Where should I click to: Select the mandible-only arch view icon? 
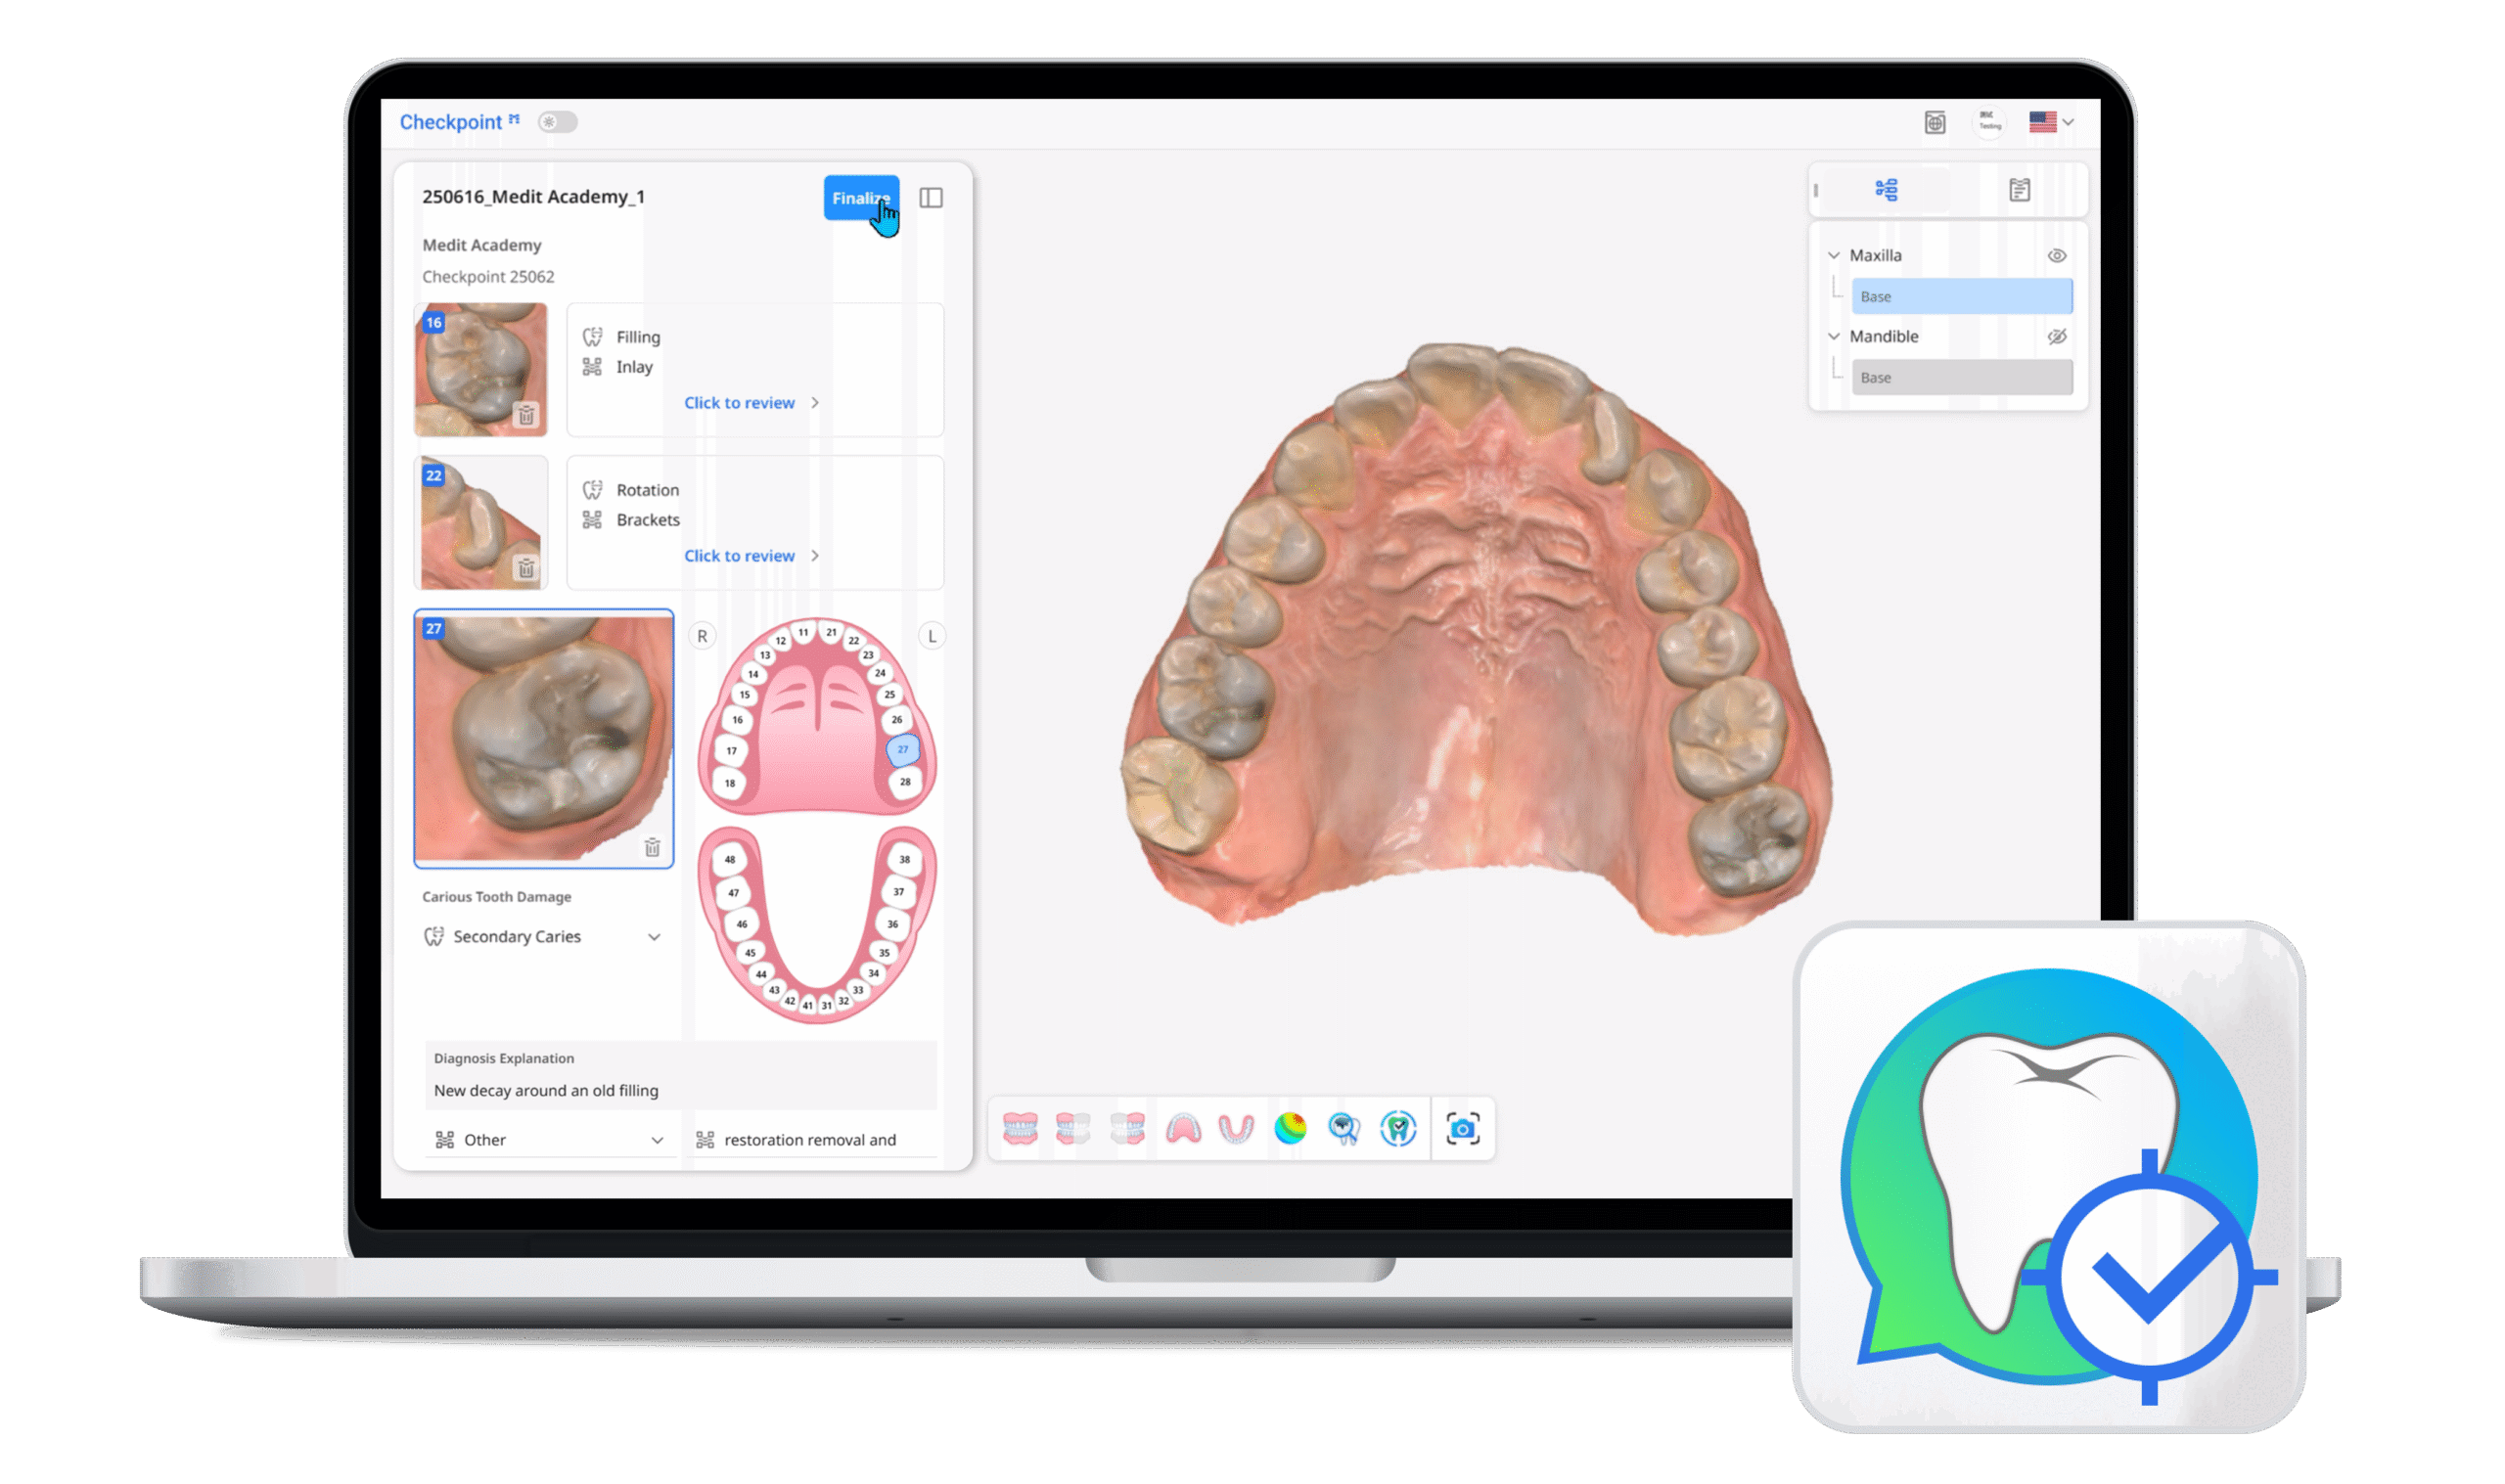tap(1236, 1129)
